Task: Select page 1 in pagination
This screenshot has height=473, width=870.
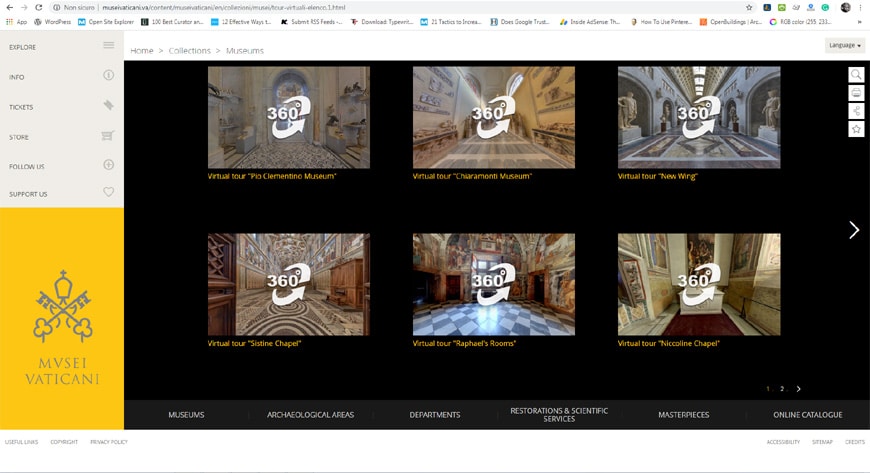Action: tap(768, 389)
